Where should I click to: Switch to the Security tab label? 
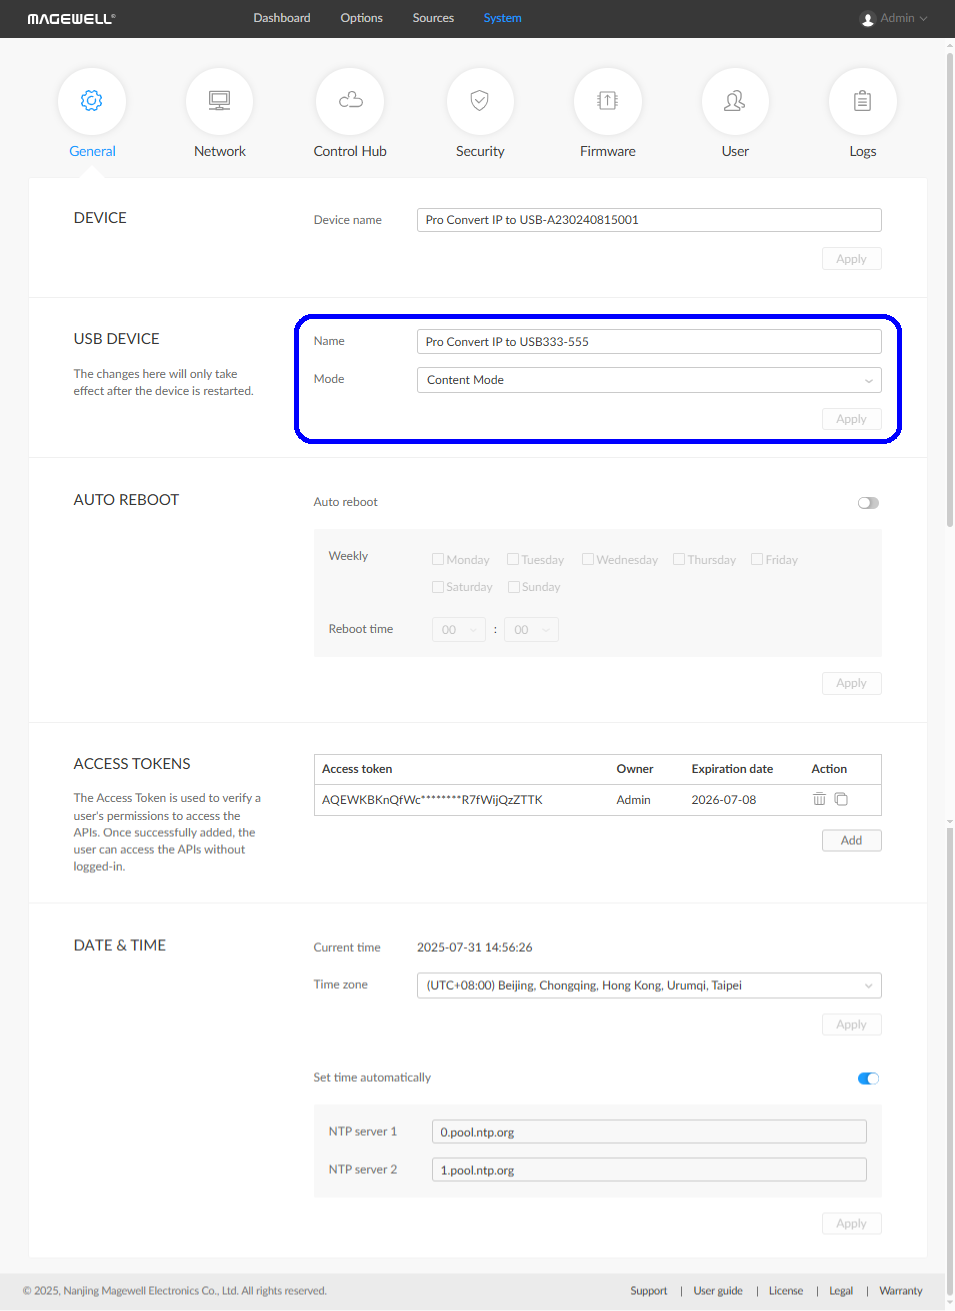(480, 151)
